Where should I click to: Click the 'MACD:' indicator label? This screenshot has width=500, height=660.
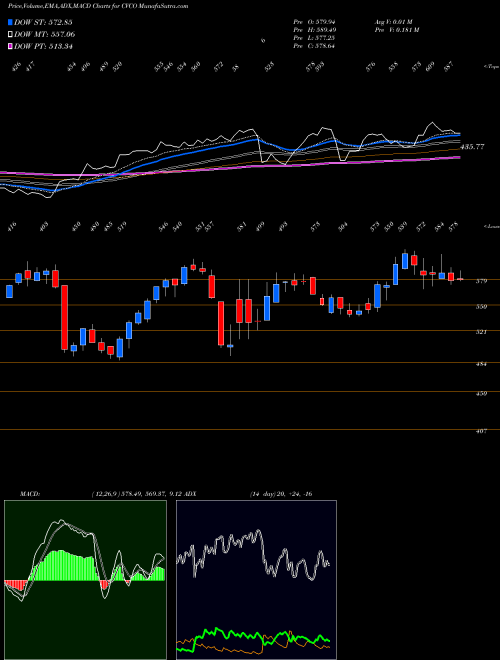pyautogui.click(x=29, y=494)
